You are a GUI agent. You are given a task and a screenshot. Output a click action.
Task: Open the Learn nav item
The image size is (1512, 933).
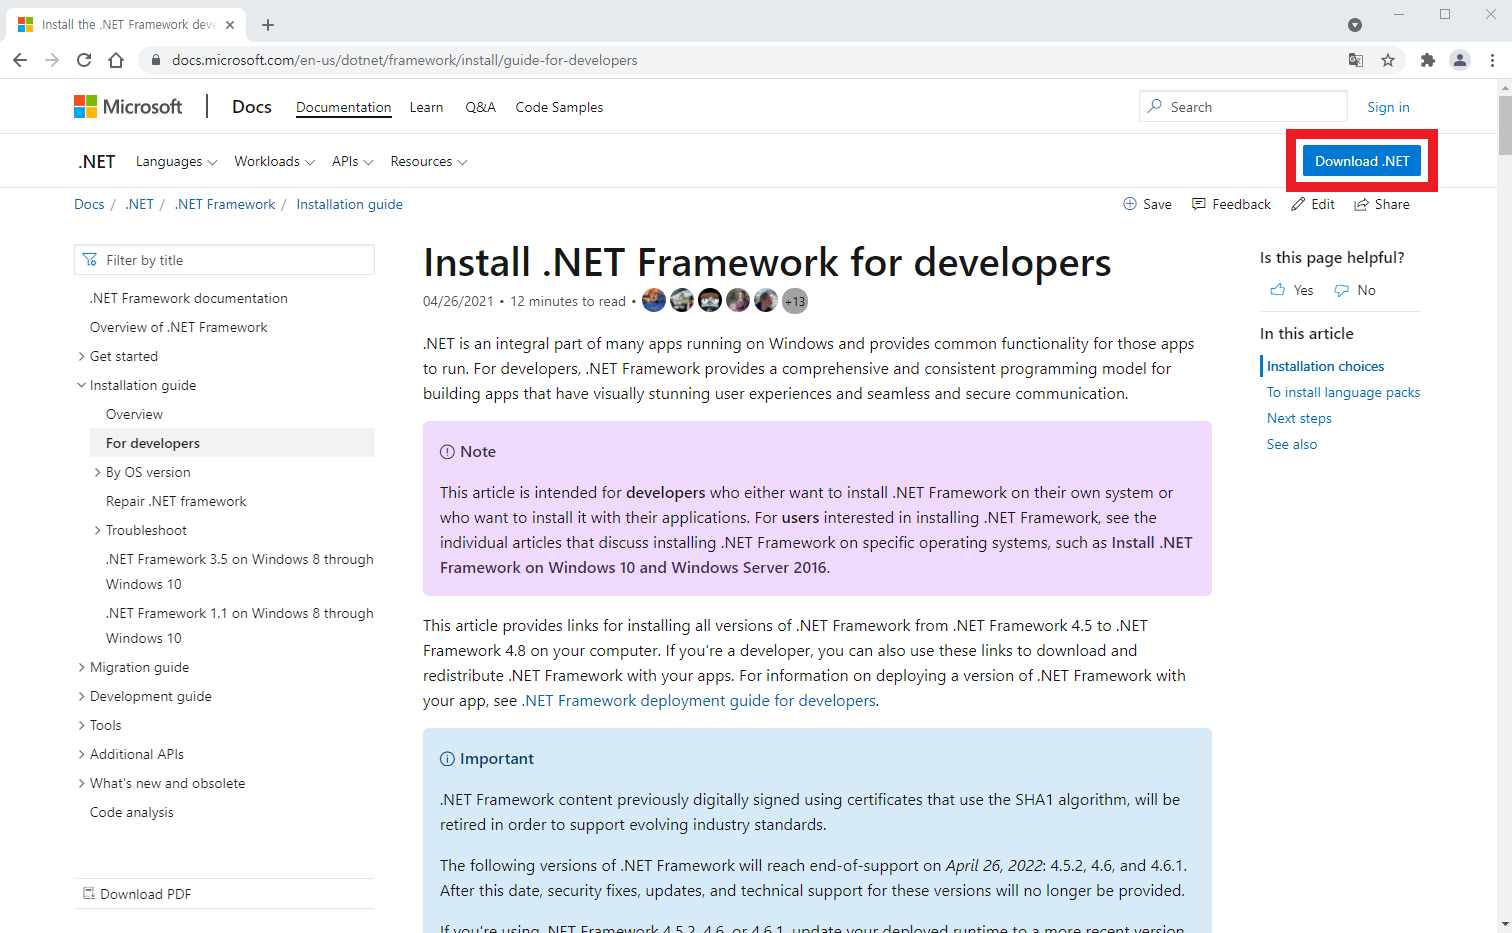[426, 107]
